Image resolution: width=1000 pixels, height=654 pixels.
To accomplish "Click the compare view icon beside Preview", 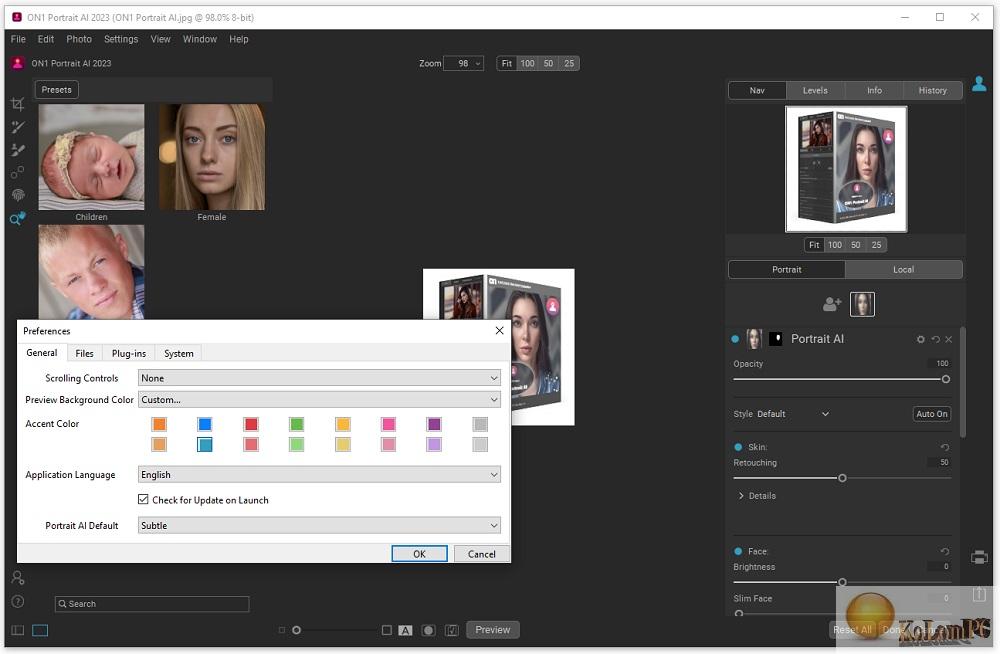I will [452, 630].
